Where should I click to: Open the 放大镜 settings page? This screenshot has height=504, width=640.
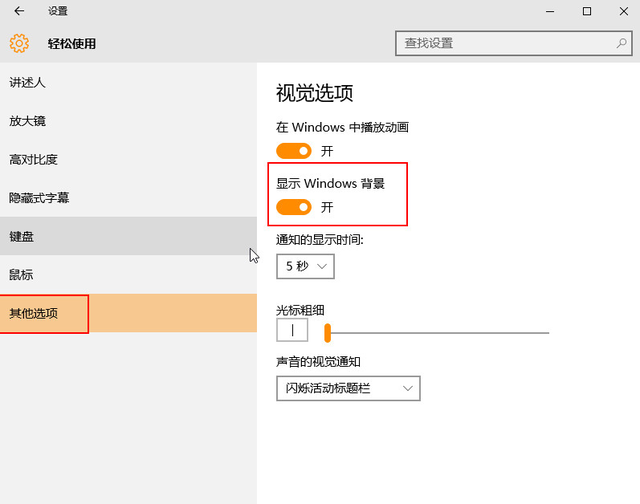(x=28, y=121)
